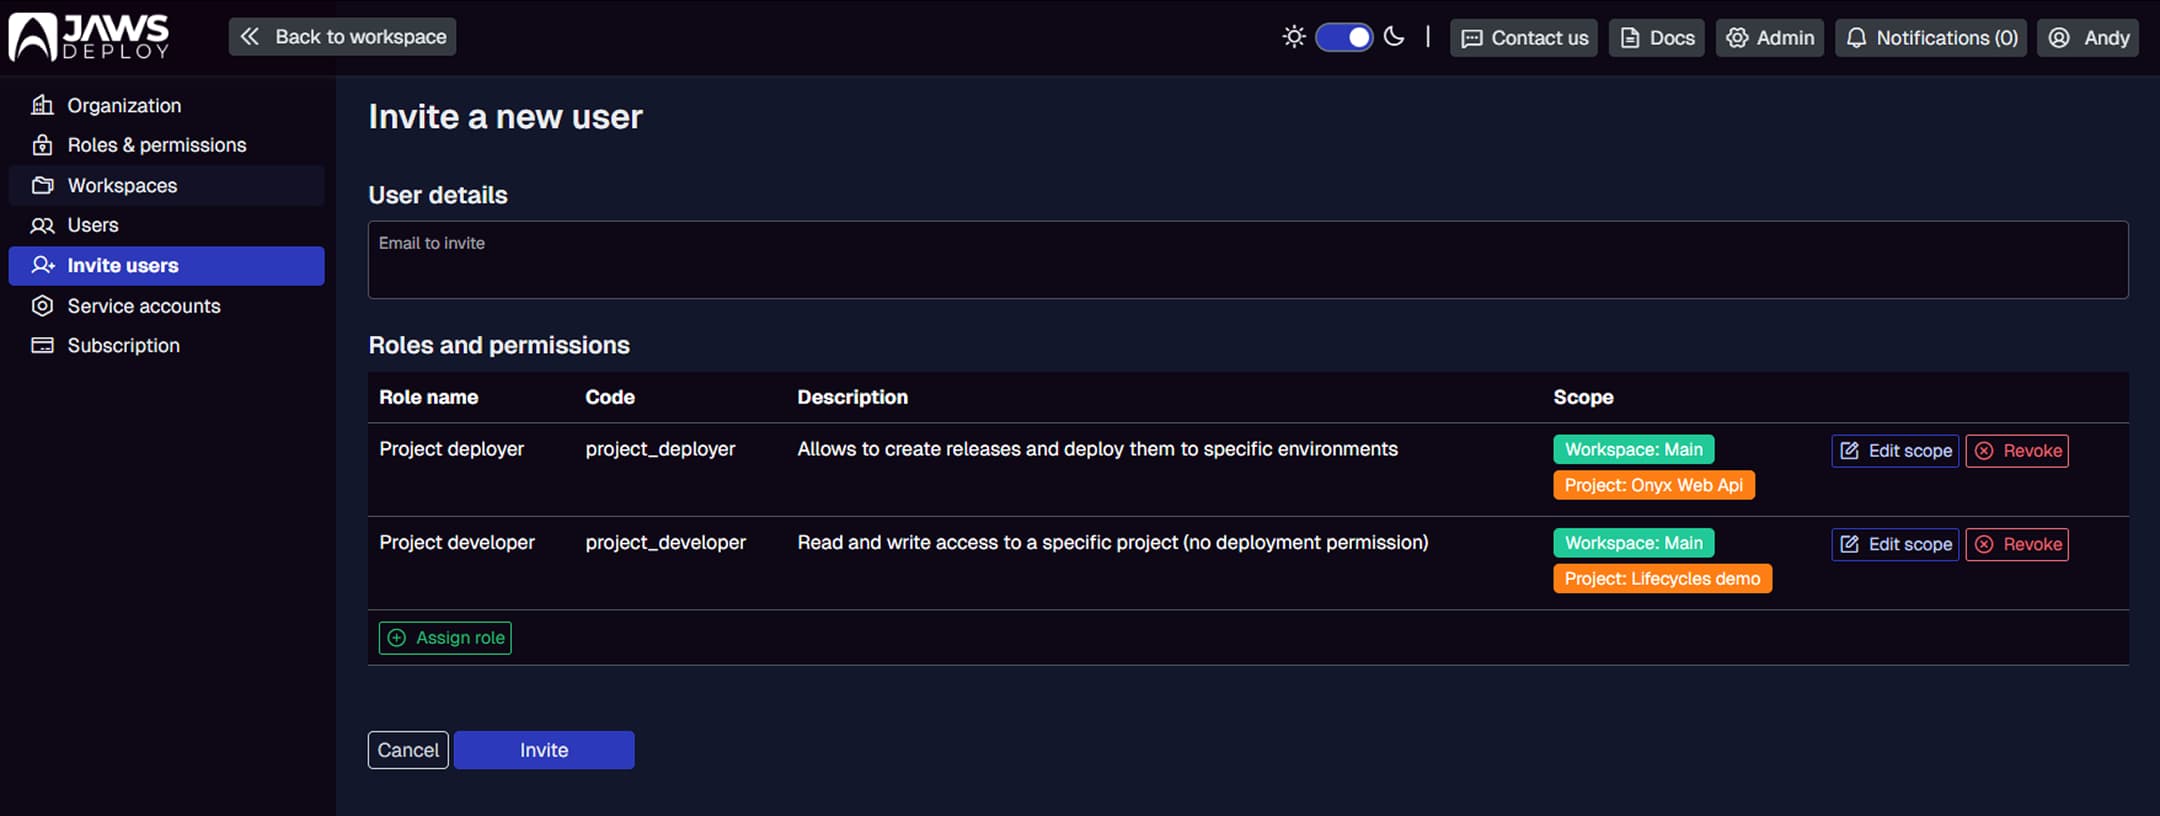The image size is (2160, 816).
Task: Click the moon dark-mode icon
Action: coord(1394,37)
